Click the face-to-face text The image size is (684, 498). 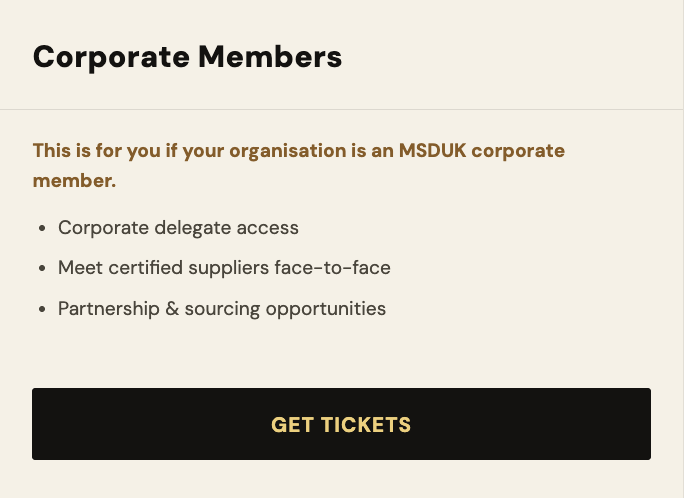click(332, 268)
